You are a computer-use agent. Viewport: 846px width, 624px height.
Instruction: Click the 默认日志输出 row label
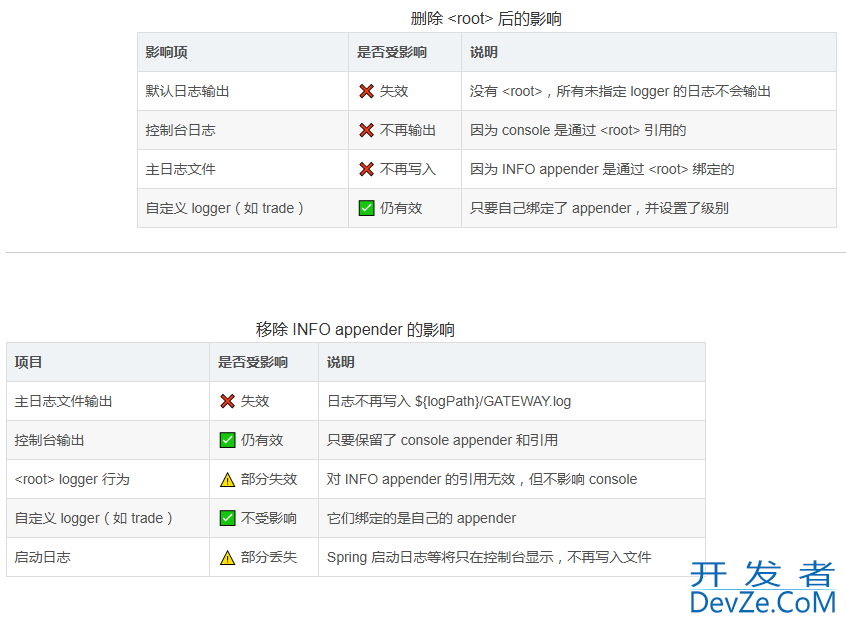187,91
